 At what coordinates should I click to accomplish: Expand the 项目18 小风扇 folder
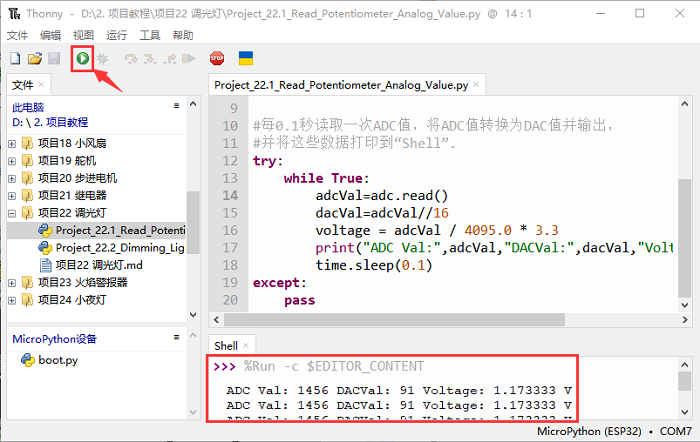12,143
